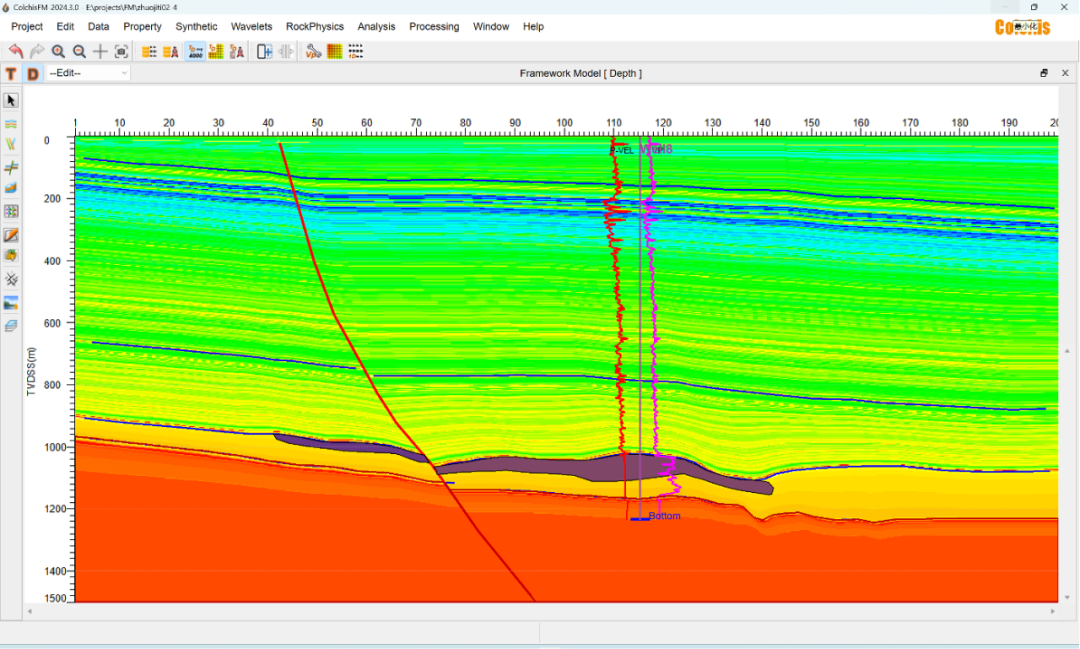Click the Bottom well marker label
Screen dimensions: 1080x649
point(664,516)
